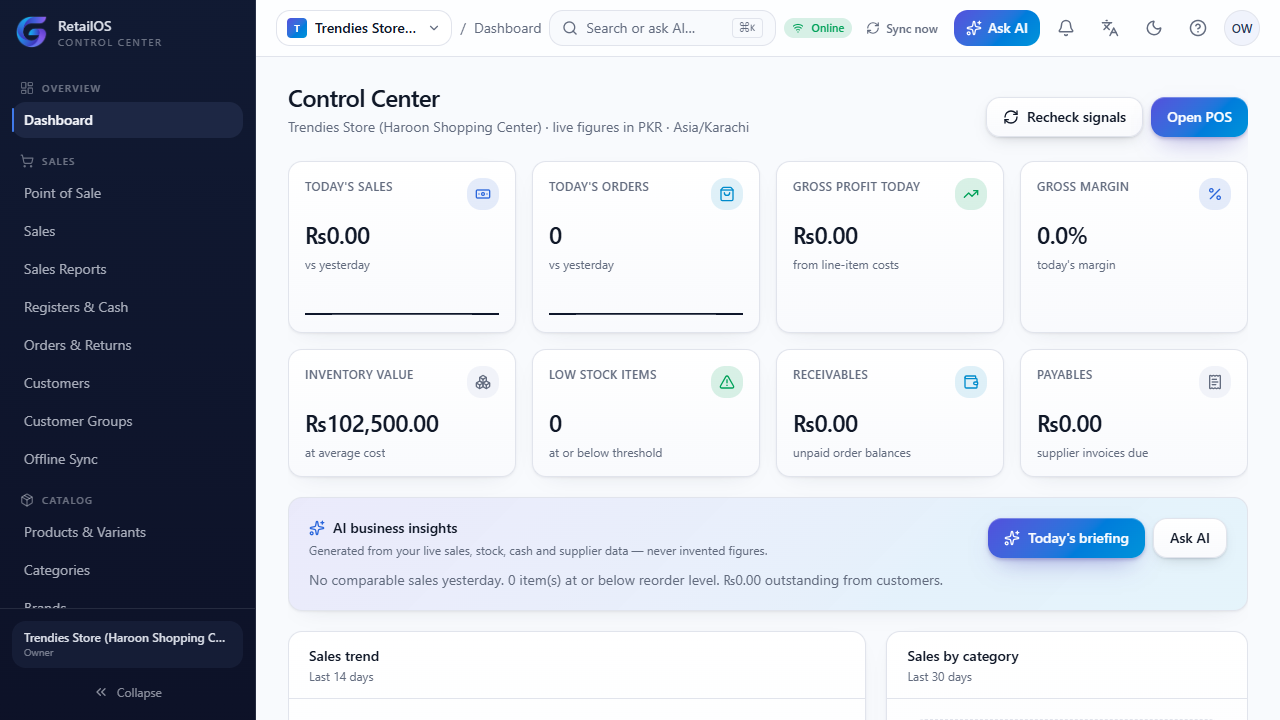Open Sales Reports

[x=127, y=269]
